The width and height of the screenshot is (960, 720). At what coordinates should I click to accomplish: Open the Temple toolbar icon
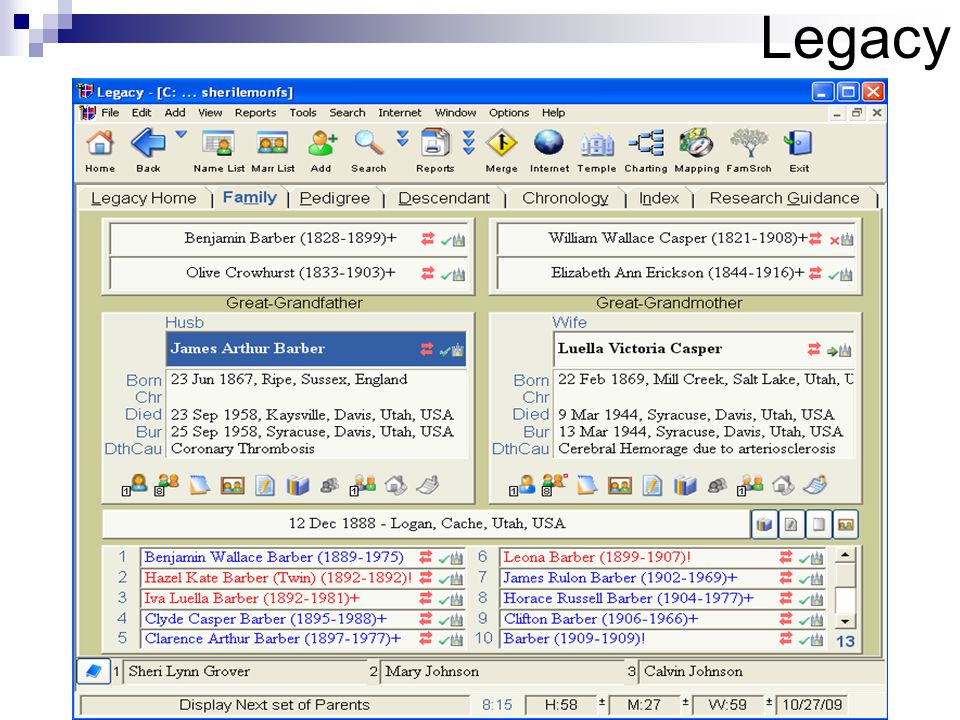click(x=597, y=144)
